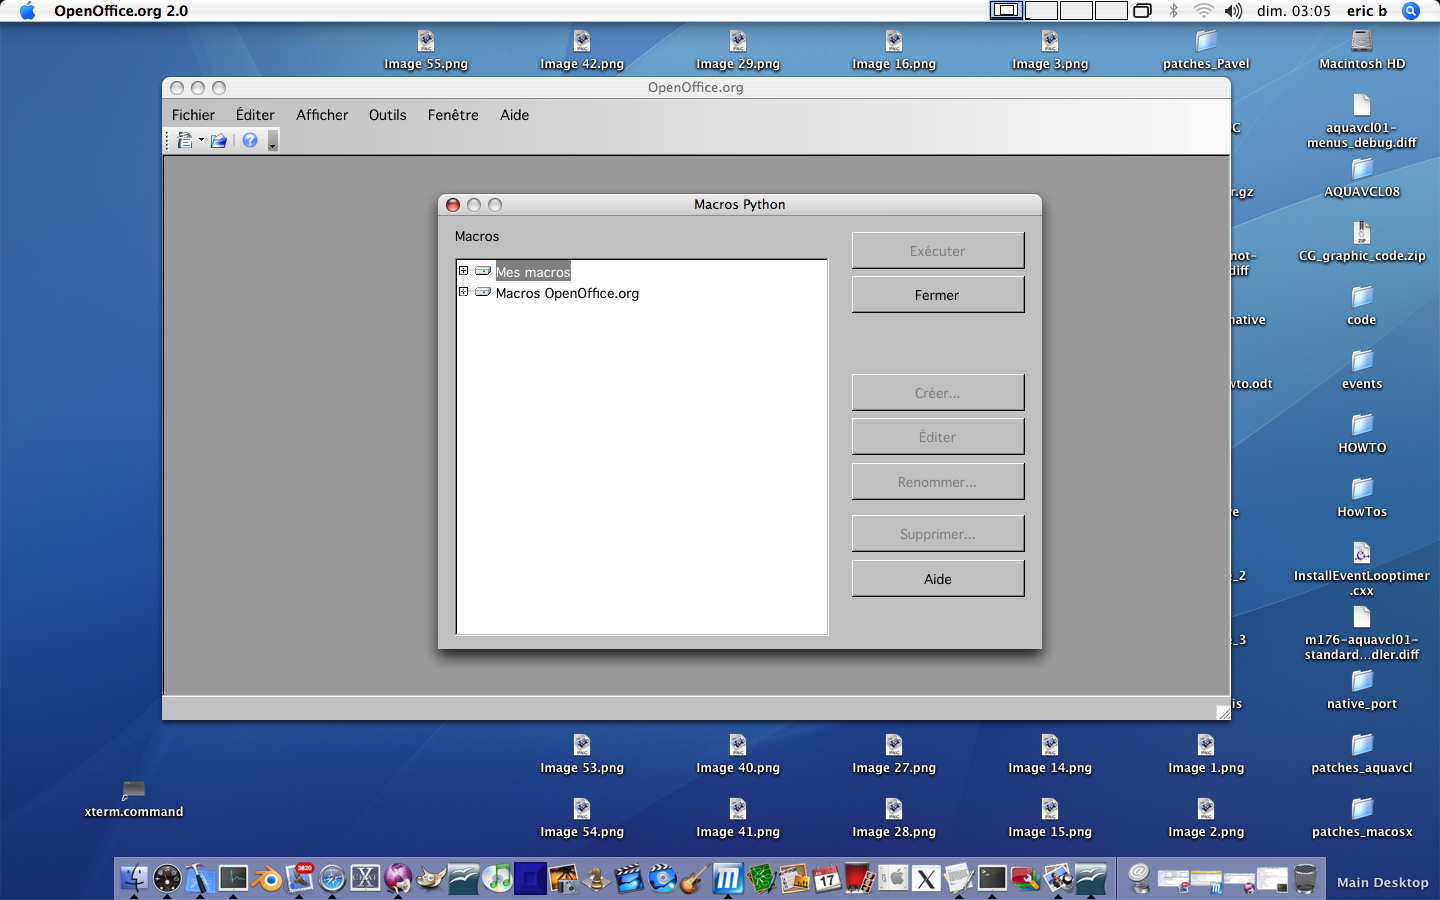
Task: Open iMovie clapperboard icon in the Dock
Action: (x=629, y=878)
